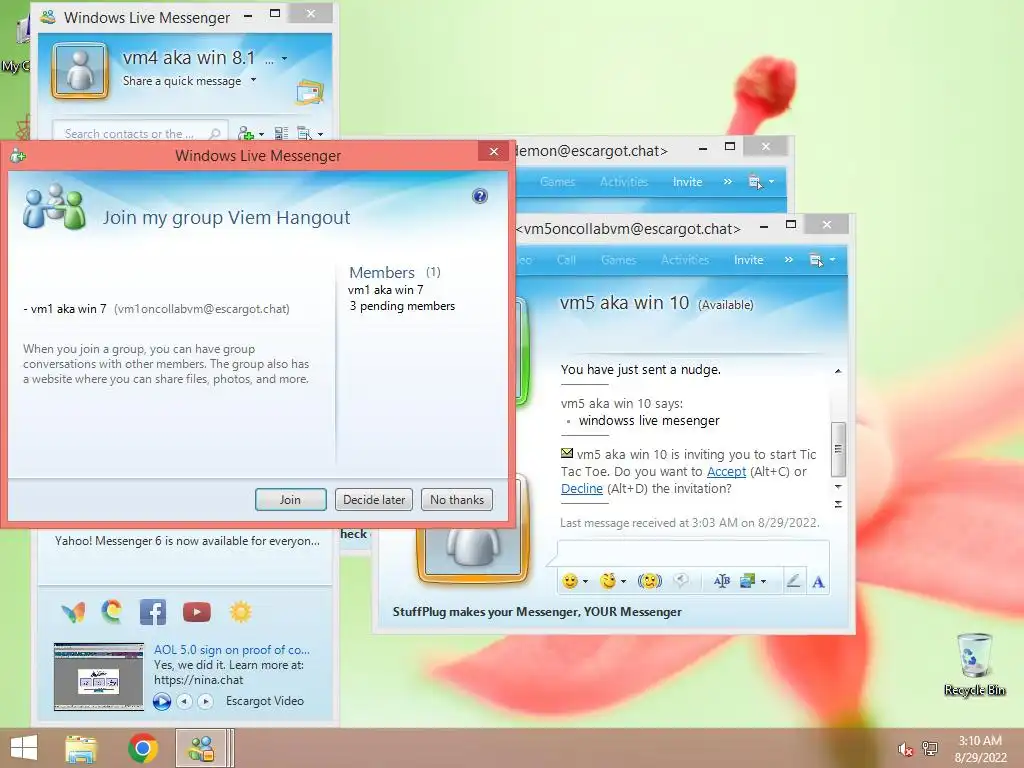Open the Facebook icon in Messenger
Image resolution: width=1024 pixels, height=768 pixels.
(x=153, y=612)
